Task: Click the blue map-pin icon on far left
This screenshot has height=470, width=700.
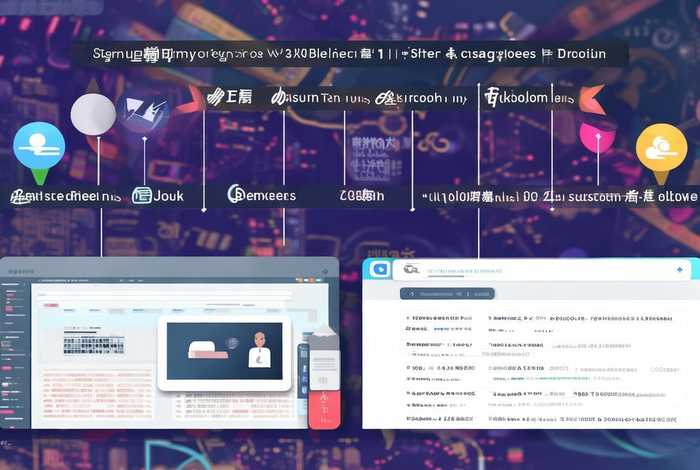Action: (38, 146)
